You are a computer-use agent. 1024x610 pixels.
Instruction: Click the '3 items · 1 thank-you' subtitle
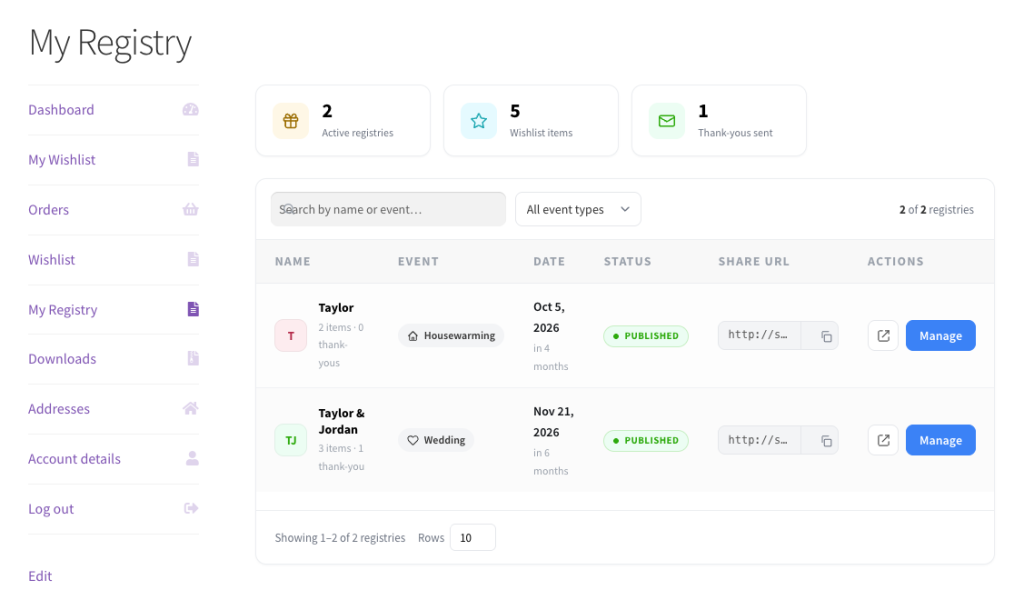coord(341,457)
